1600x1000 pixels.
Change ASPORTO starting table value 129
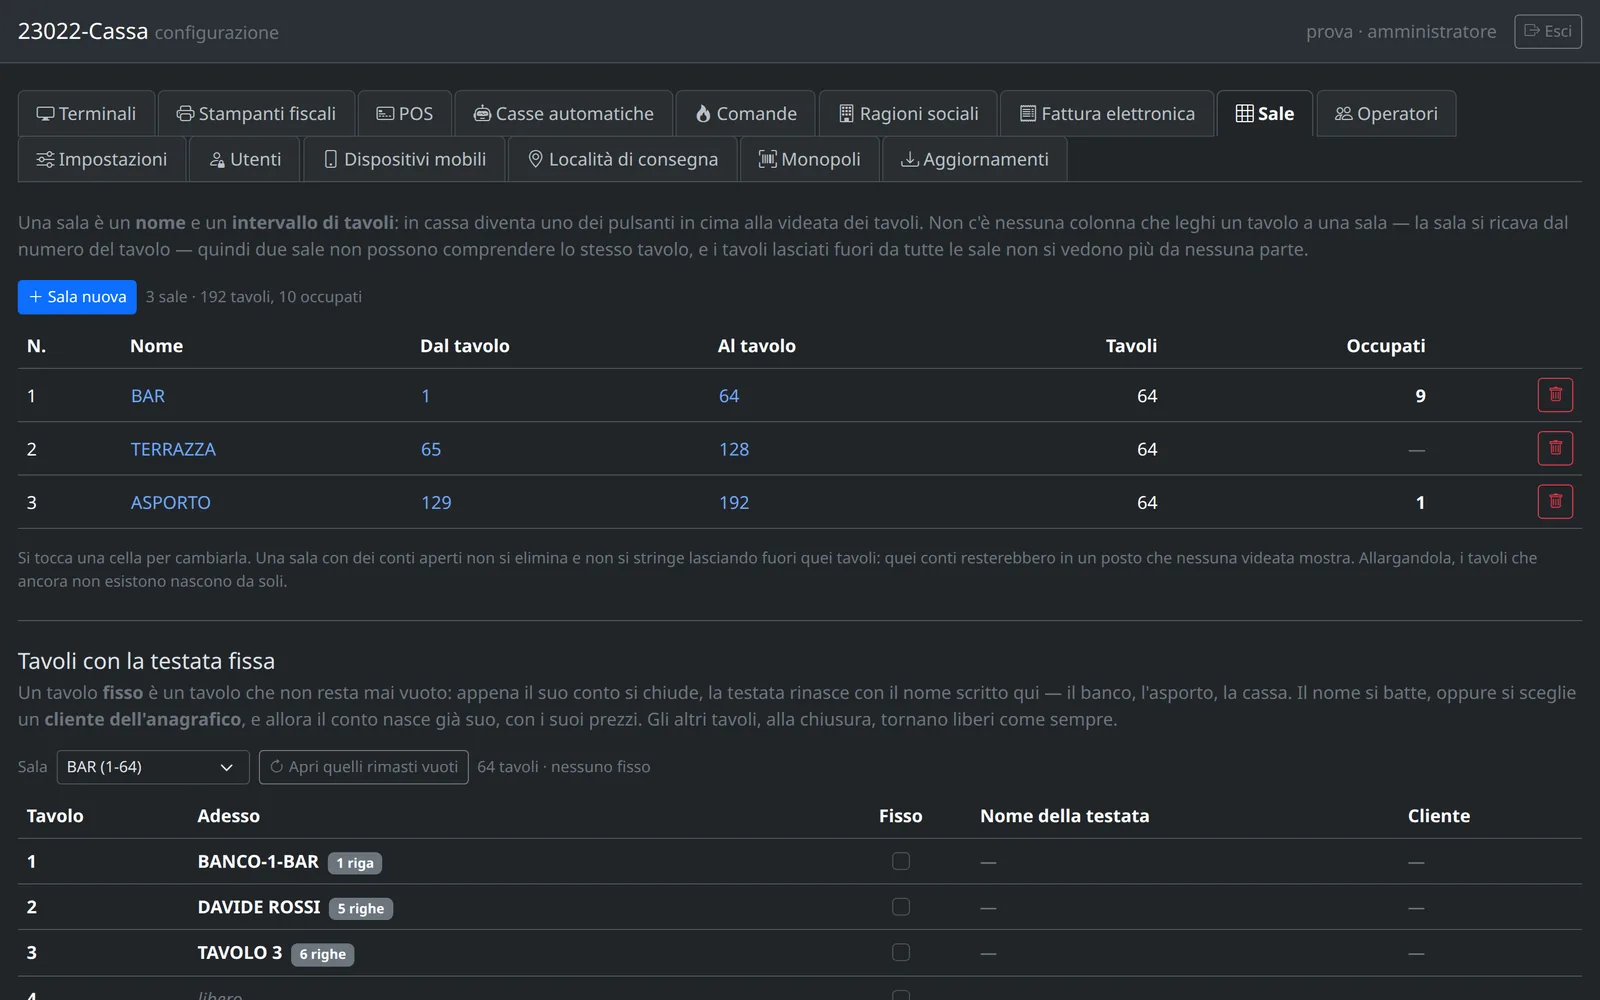pyautogui.click(x=436, y=503)
